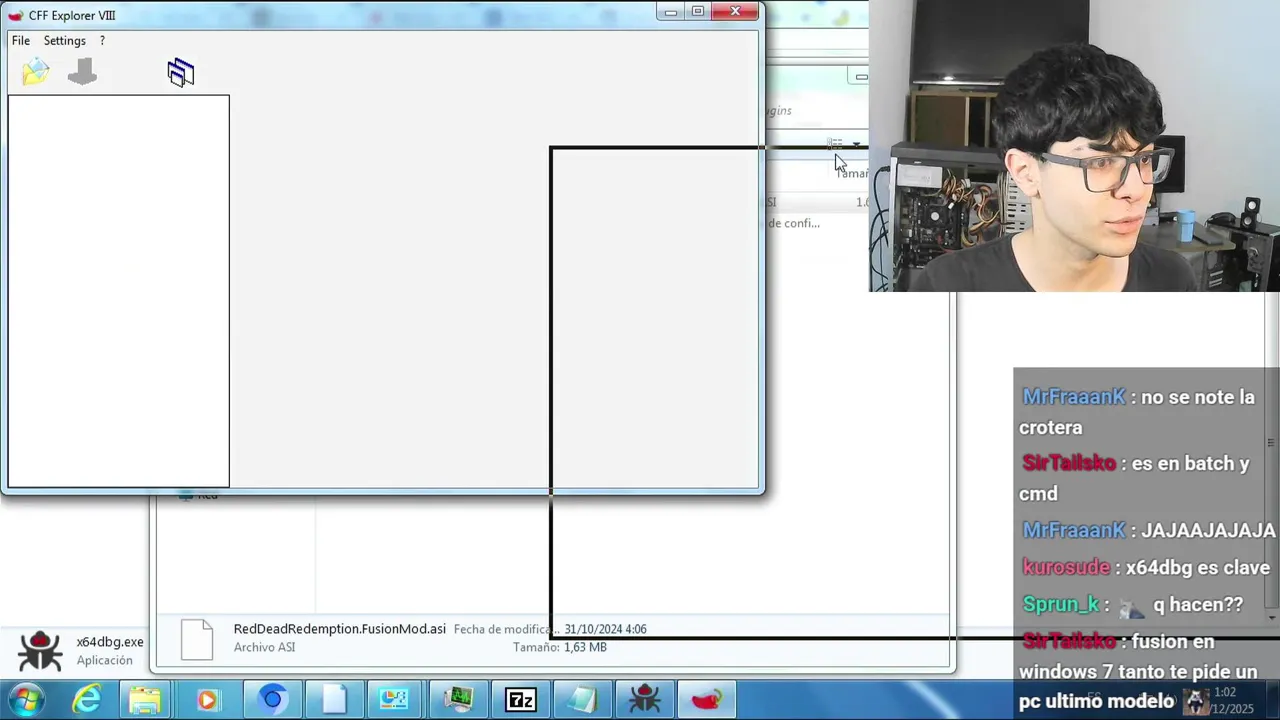1280x720 pixels.
Task: Open the File menu in CFF Explorer
Action: [20, 41]
